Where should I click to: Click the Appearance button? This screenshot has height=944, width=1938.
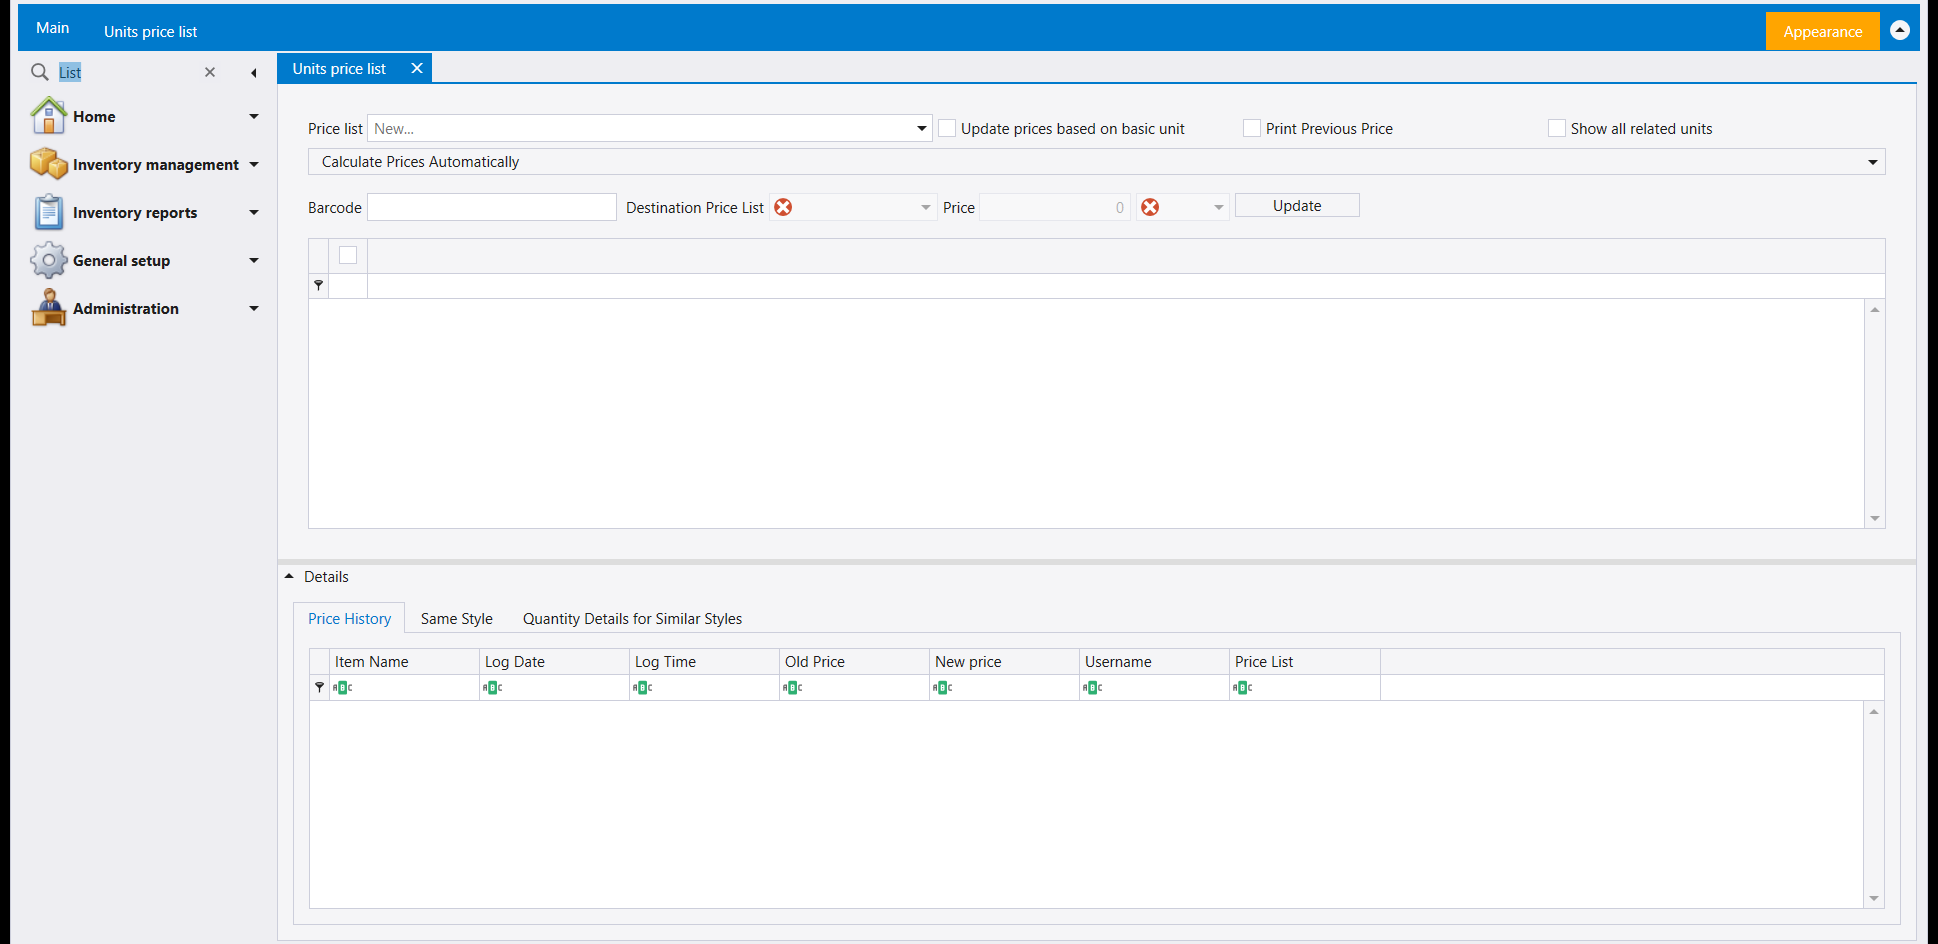tap(1822, 31)
